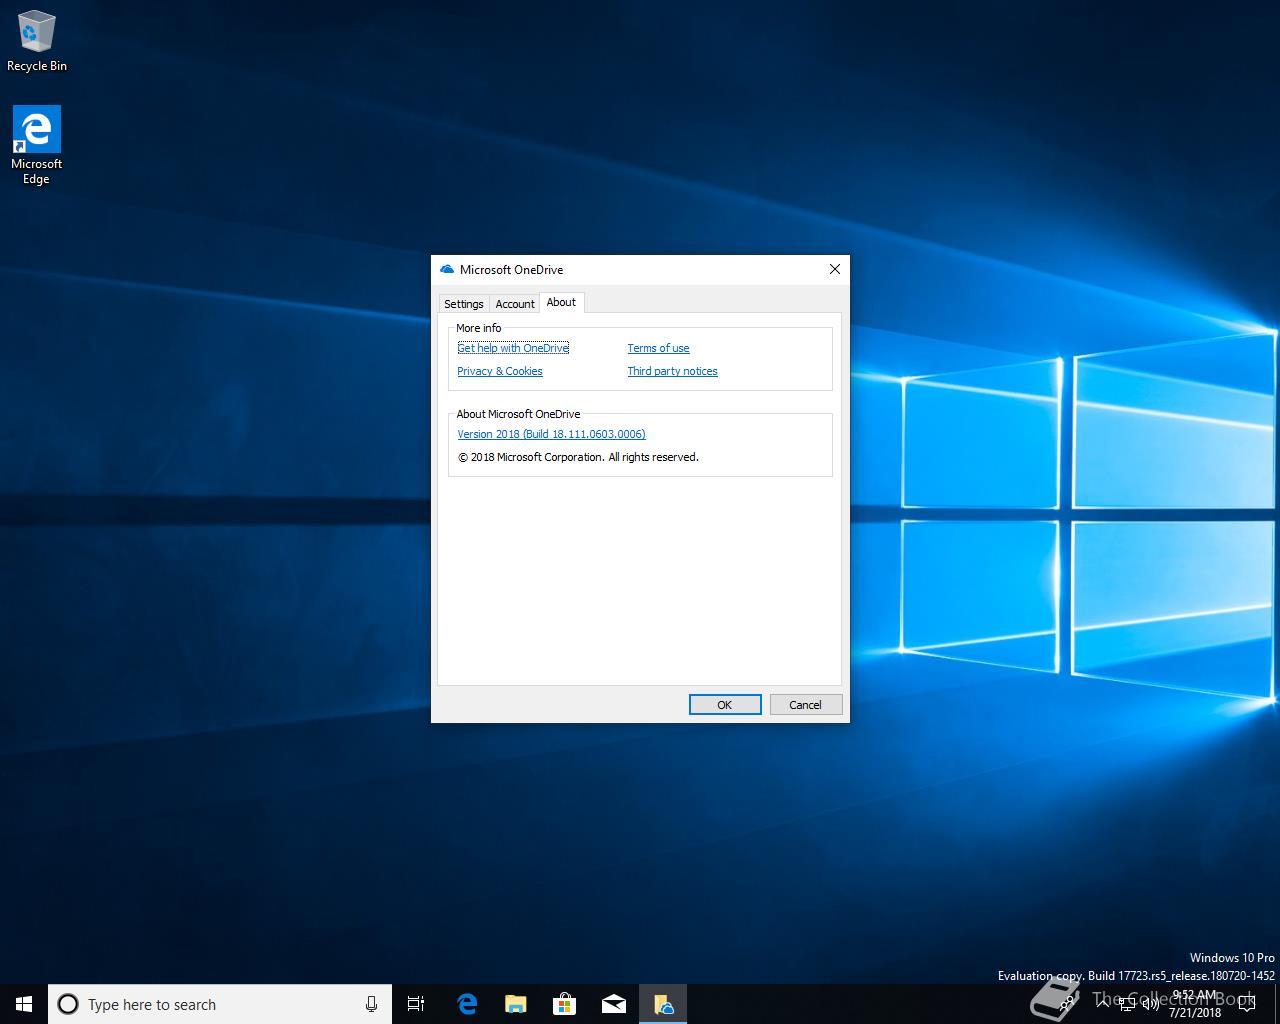Image resolution: width=1280 pixels, height=1024 pixels.
Task: Open the Windows Start menu
Action: (24, 1004)
